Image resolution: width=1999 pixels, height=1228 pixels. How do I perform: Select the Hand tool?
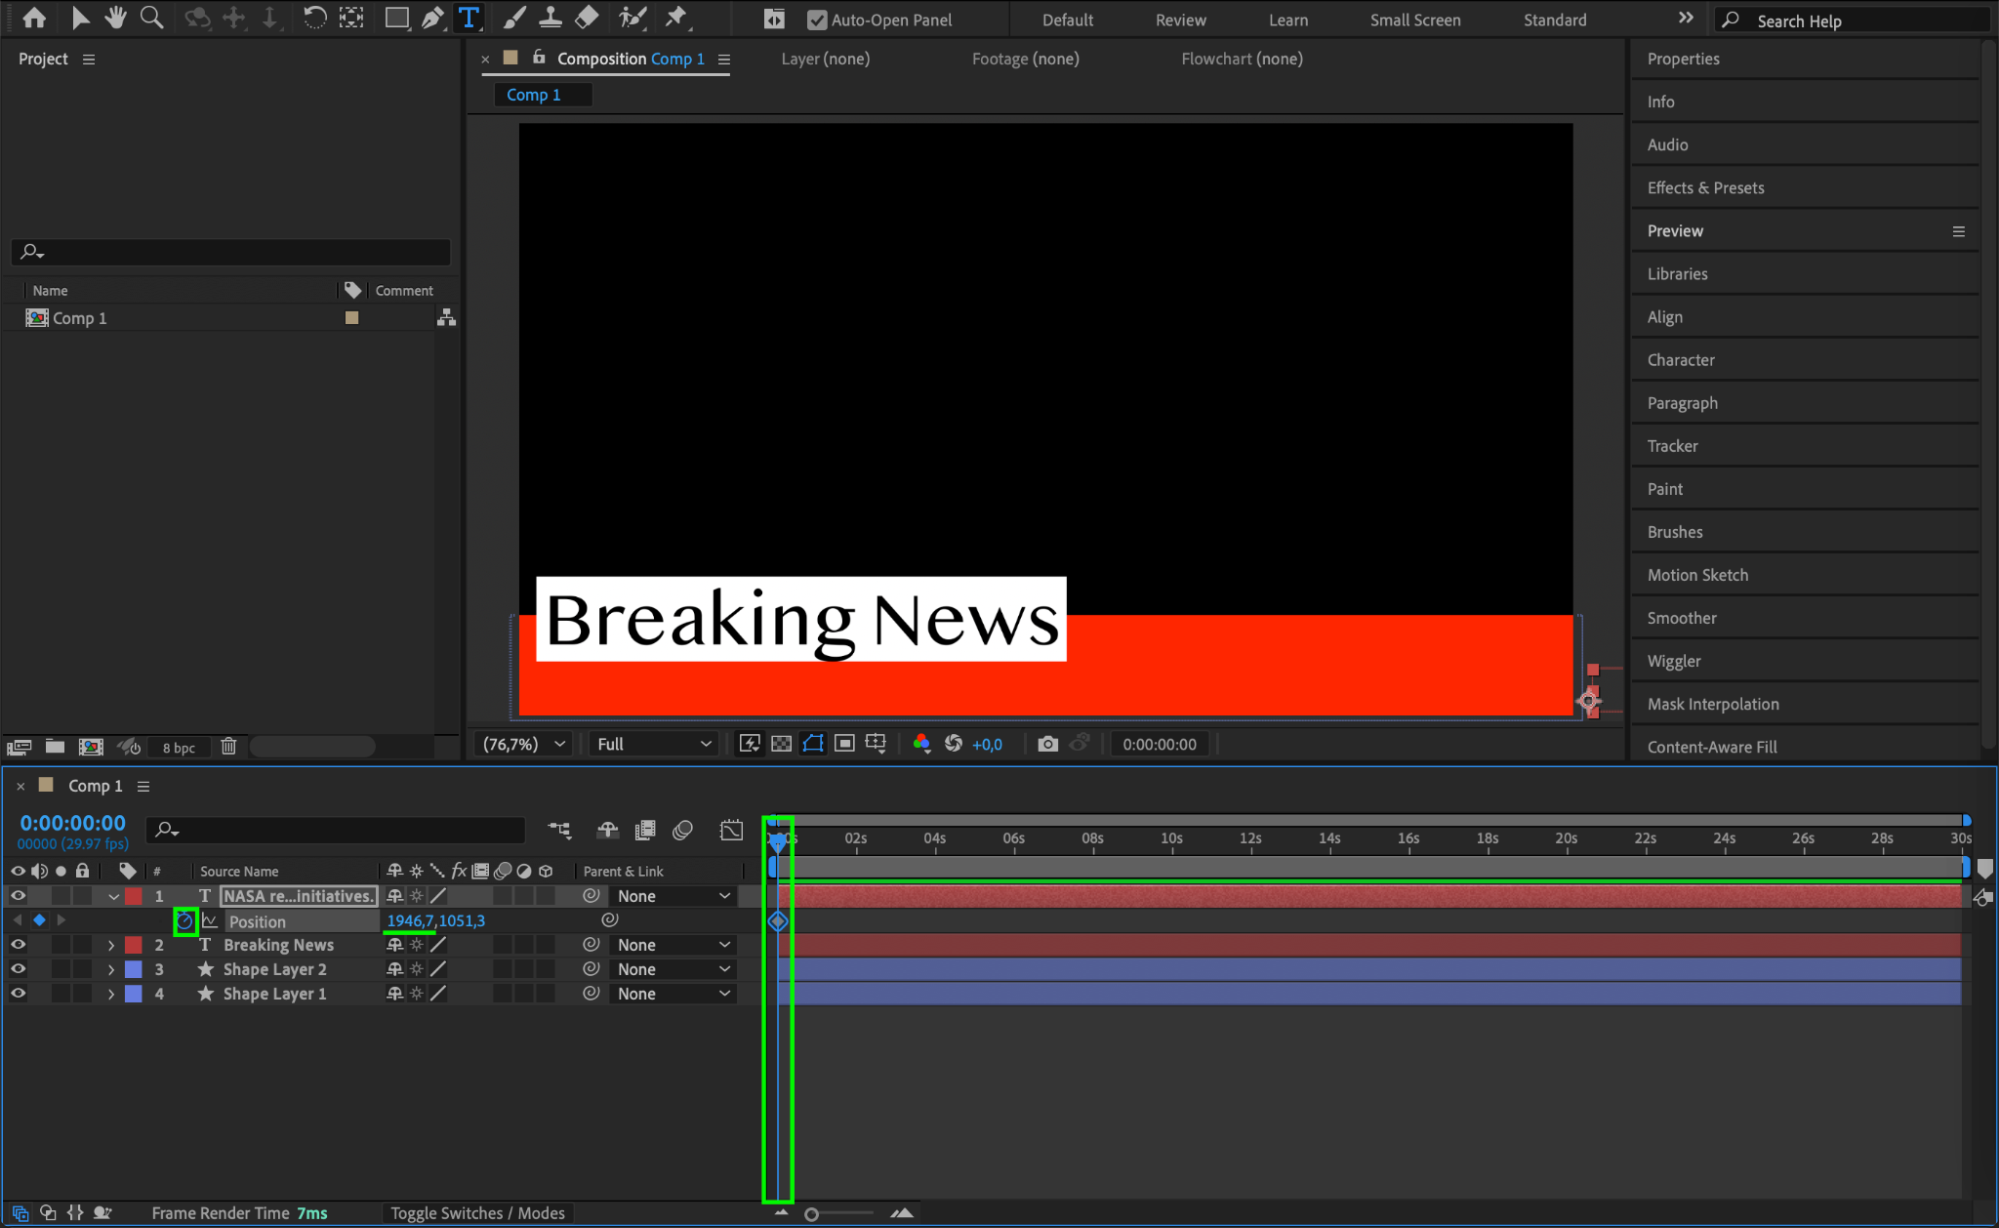pyautogui.click(x=116, y=18)
